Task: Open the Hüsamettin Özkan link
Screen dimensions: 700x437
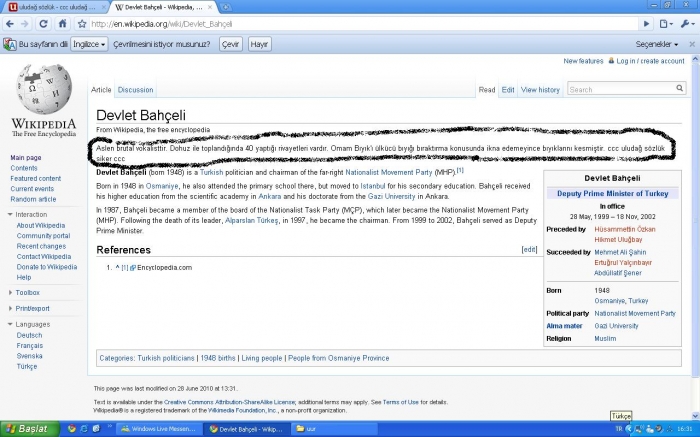Action: (625, 229)
